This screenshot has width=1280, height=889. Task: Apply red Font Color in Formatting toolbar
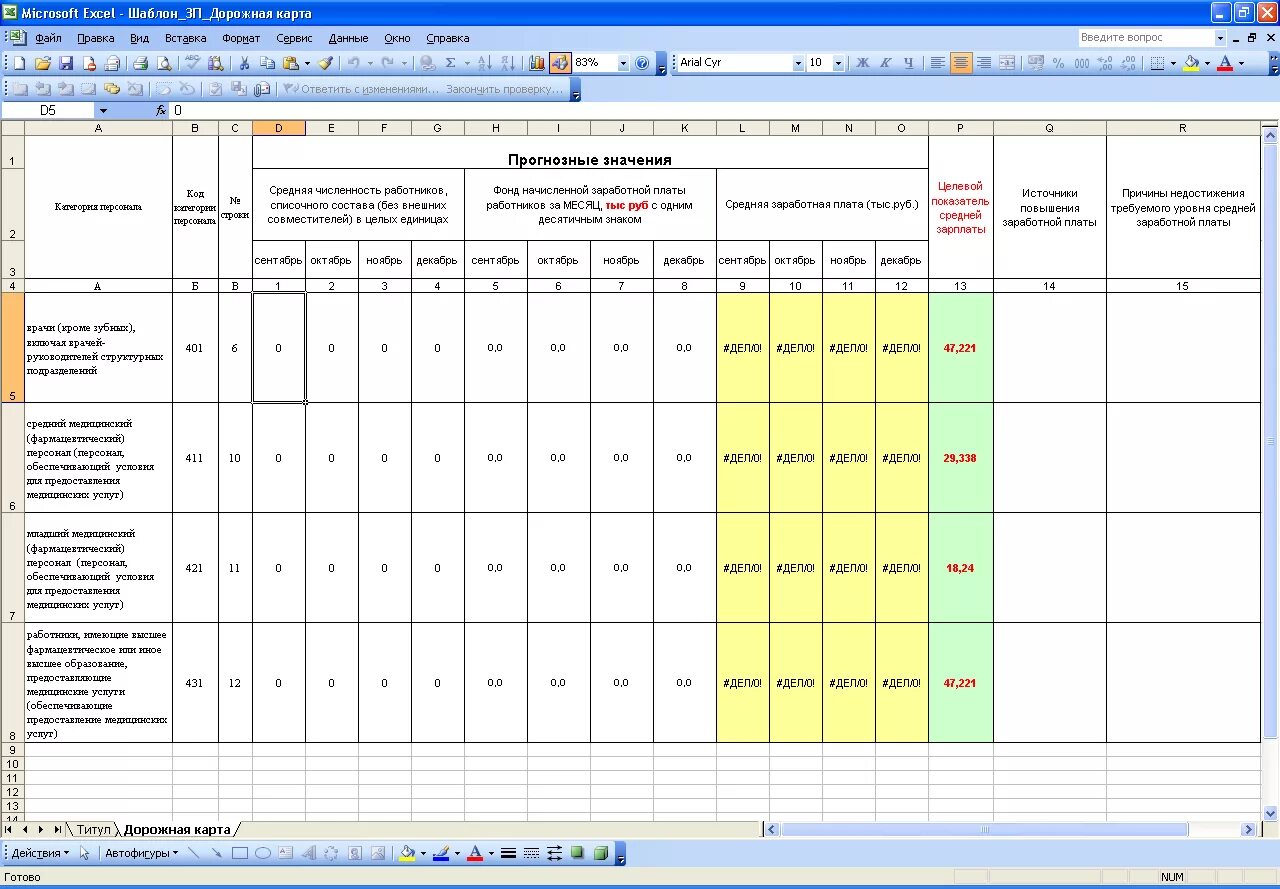(1225, 63)
